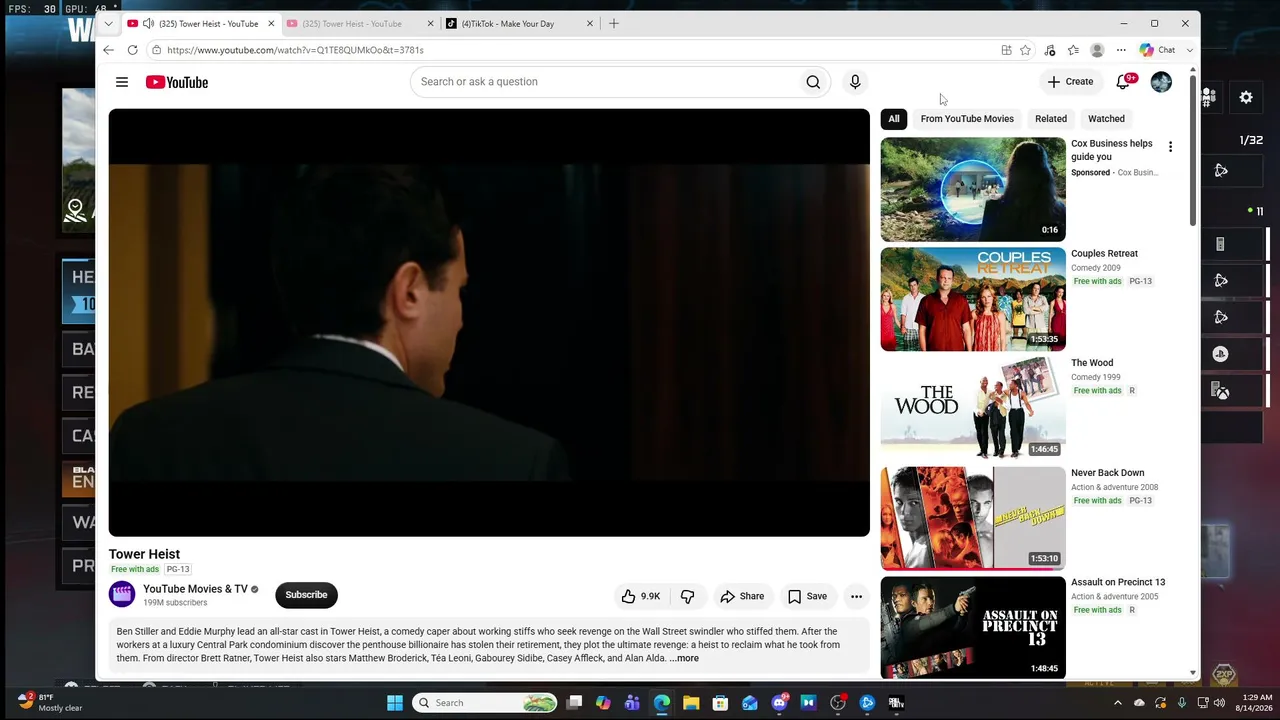Viewport: 1280px width, 720px height.
Task: Save the video to a playlist
Action: 807,596
